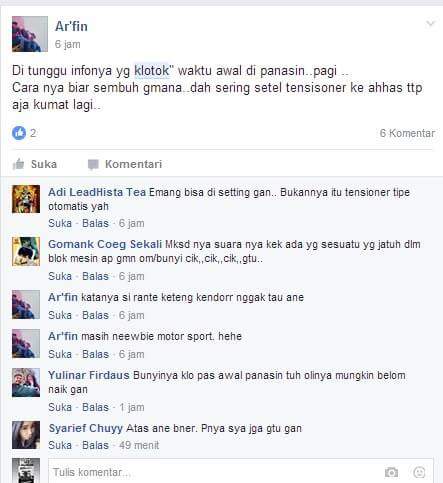Open the post options chevron menu
The image size is (443, 483).
pos(431,24)
